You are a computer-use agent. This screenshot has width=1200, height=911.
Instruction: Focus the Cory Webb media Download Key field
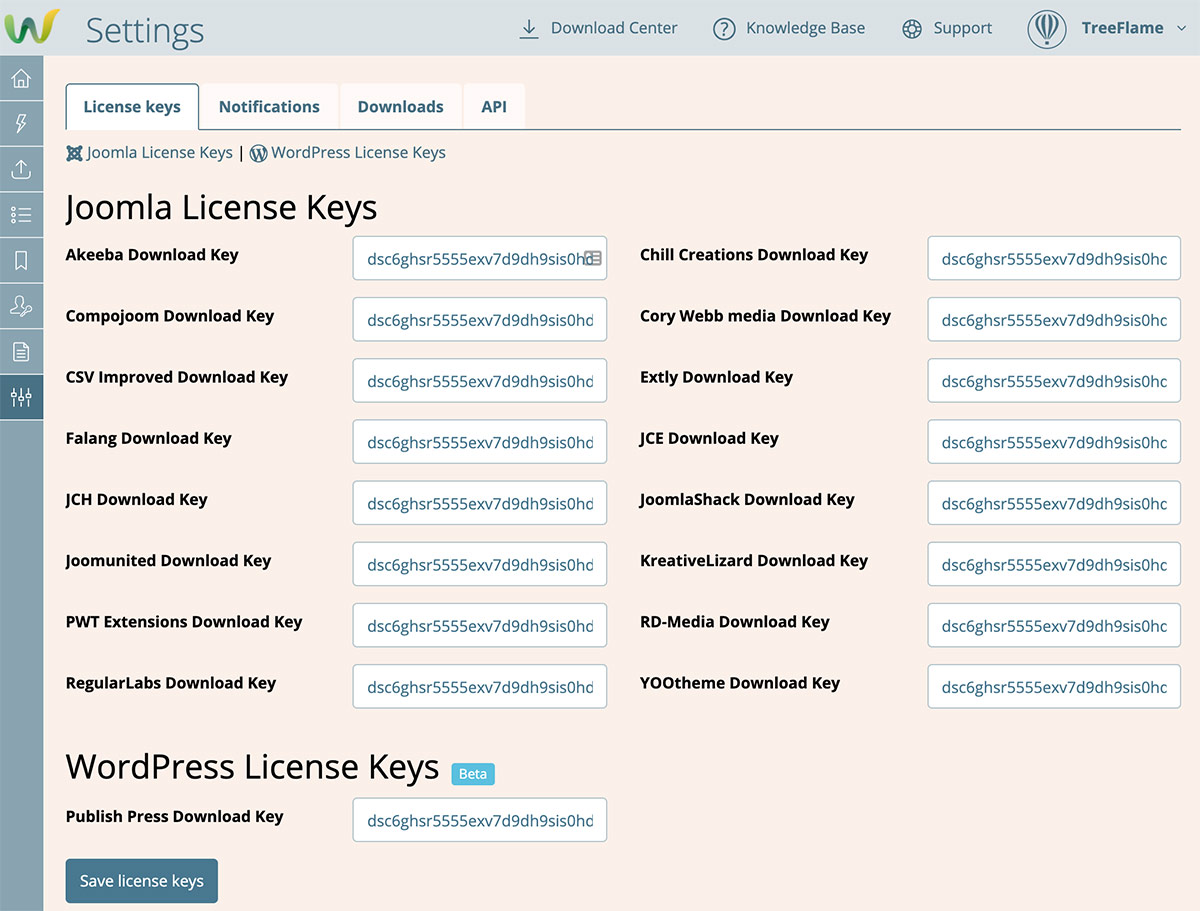coord(1054,320)
